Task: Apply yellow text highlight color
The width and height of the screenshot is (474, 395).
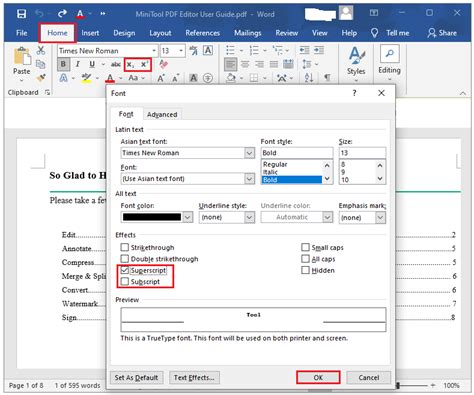Action: [x=86, y=78]
